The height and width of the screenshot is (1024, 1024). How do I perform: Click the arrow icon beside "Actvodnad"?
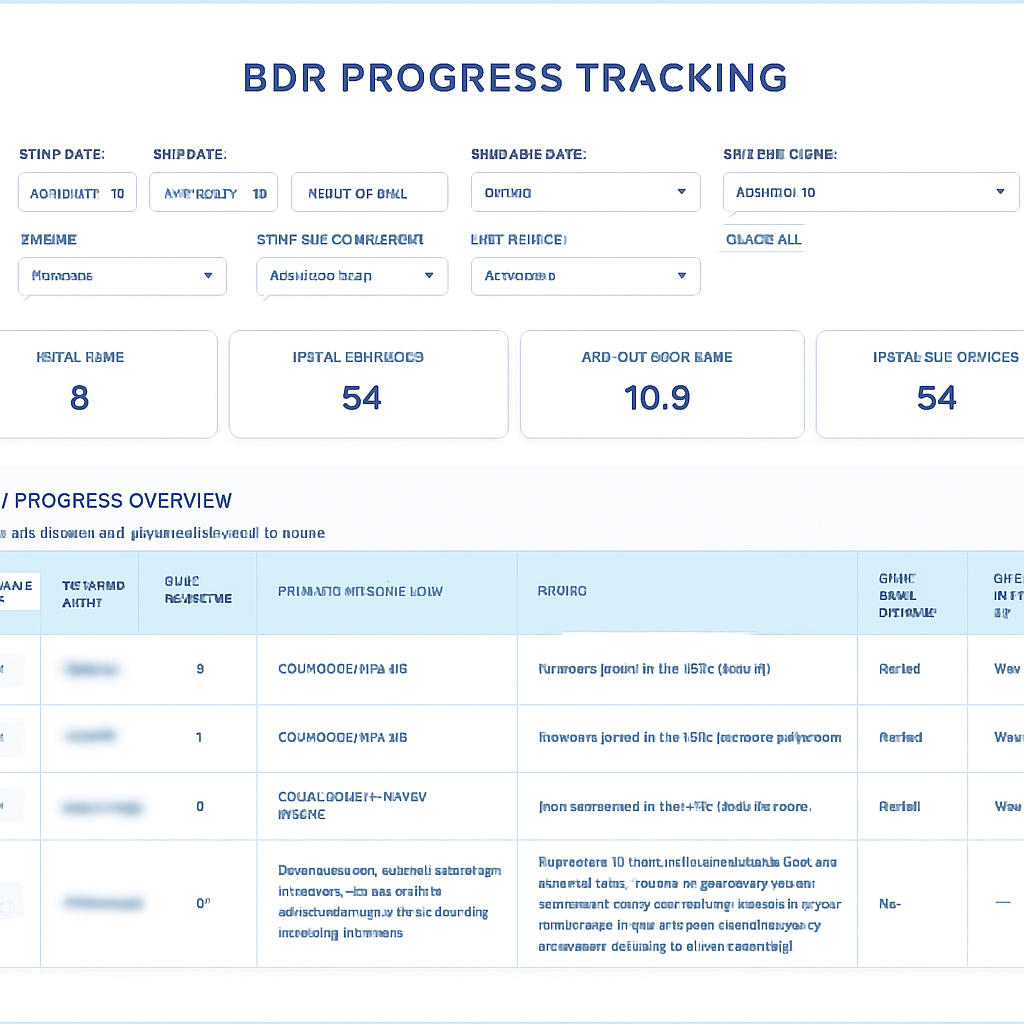[681, 276]
